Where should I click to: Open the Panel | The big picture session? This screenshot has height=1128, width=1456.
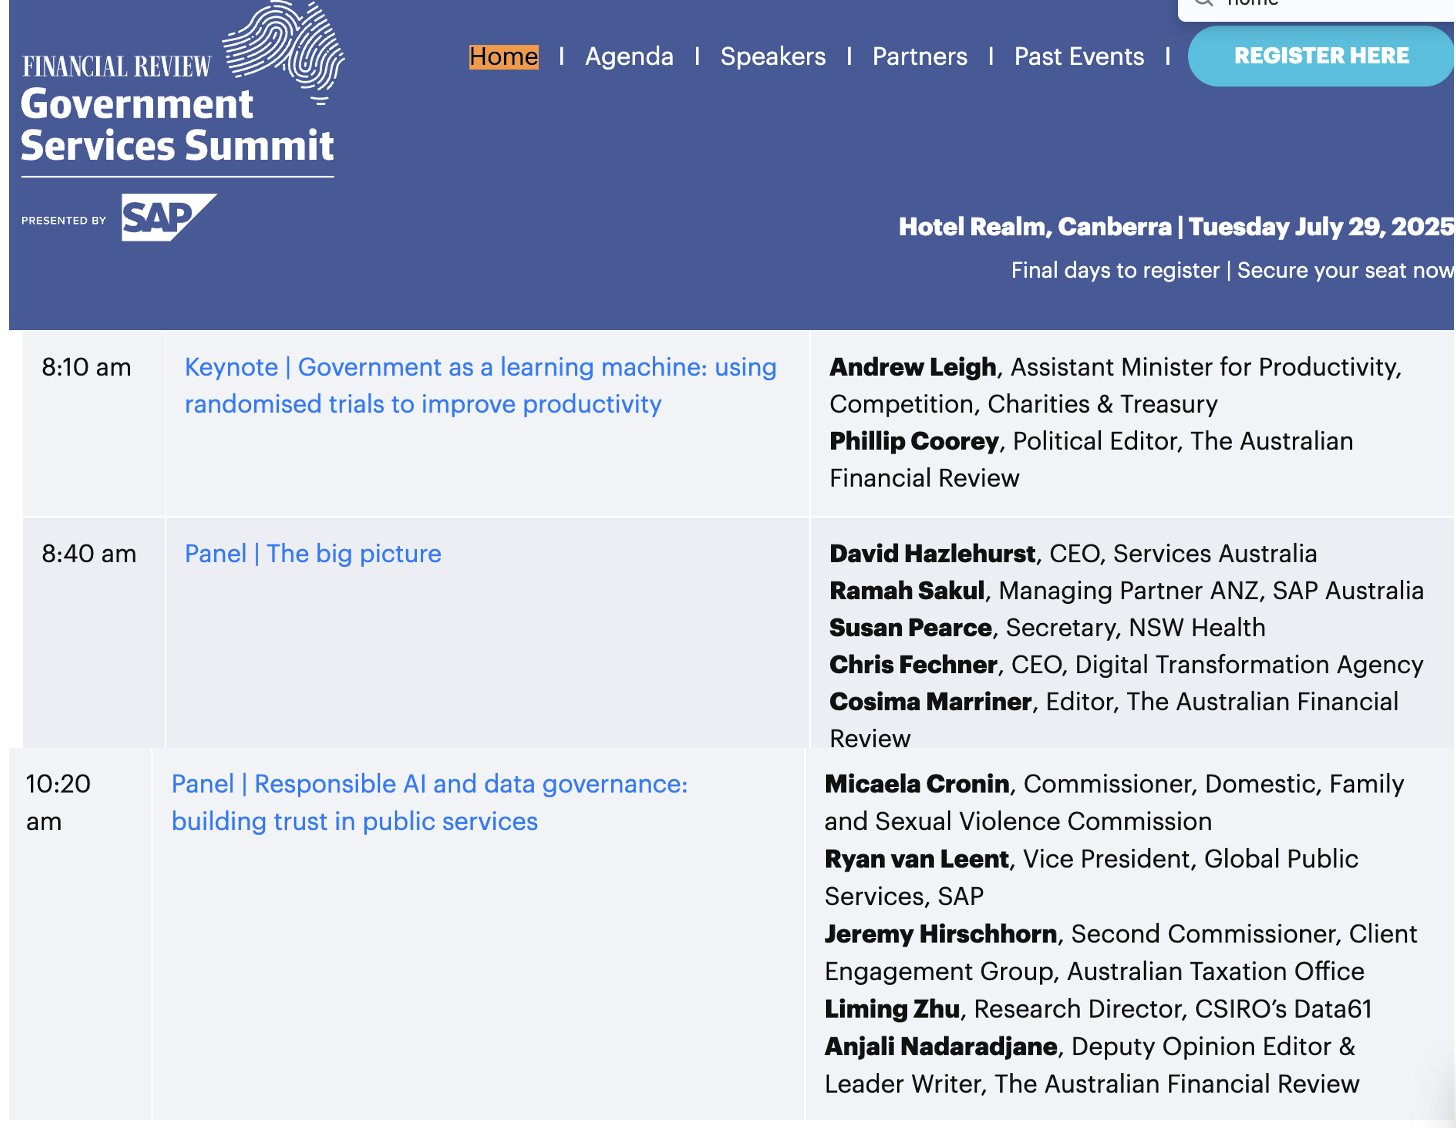(313, 553)
